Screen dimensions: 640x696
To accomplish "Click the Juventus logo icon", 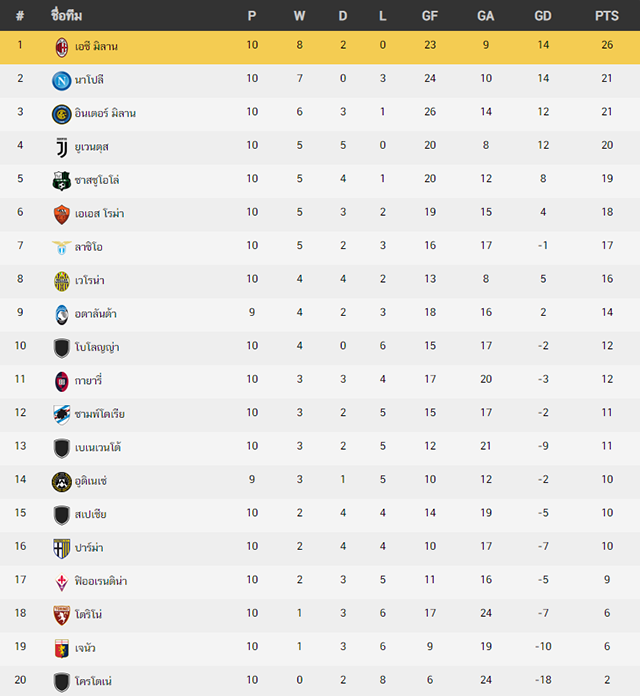I will click(x=62, y=148).
